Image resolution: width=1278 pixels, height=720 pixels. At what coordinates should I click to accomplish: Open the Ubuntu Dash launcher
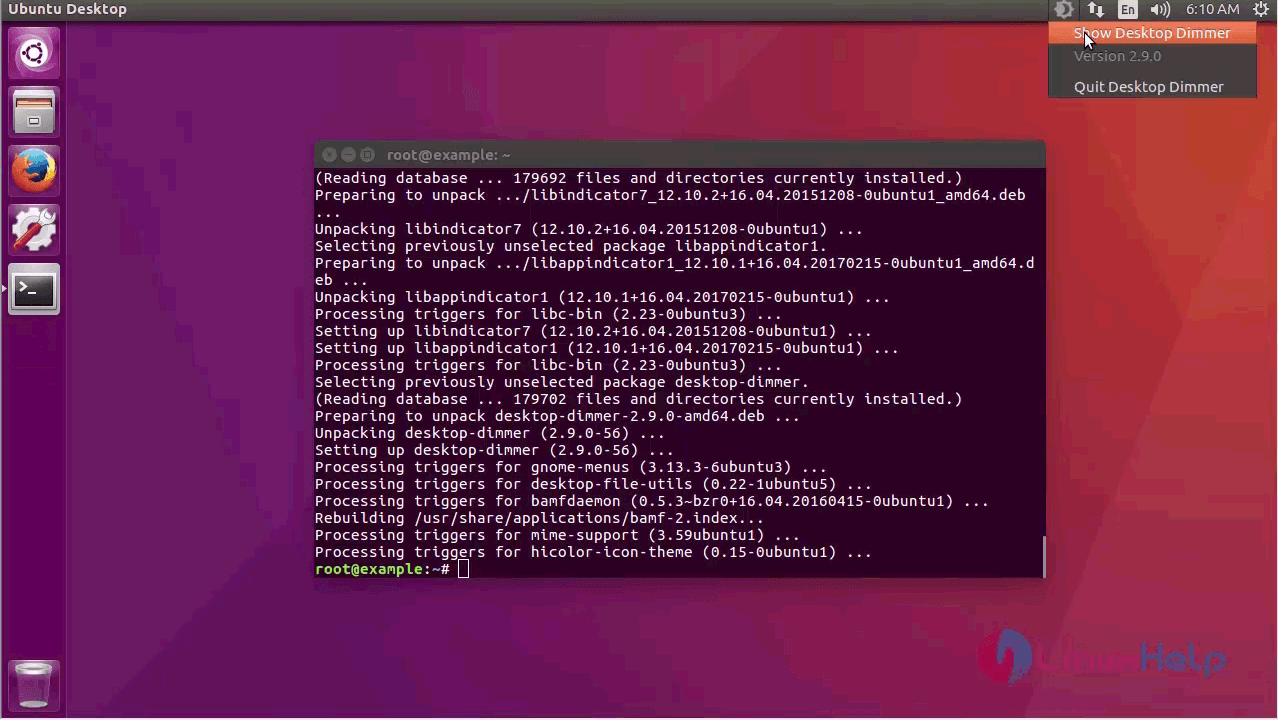33,52
